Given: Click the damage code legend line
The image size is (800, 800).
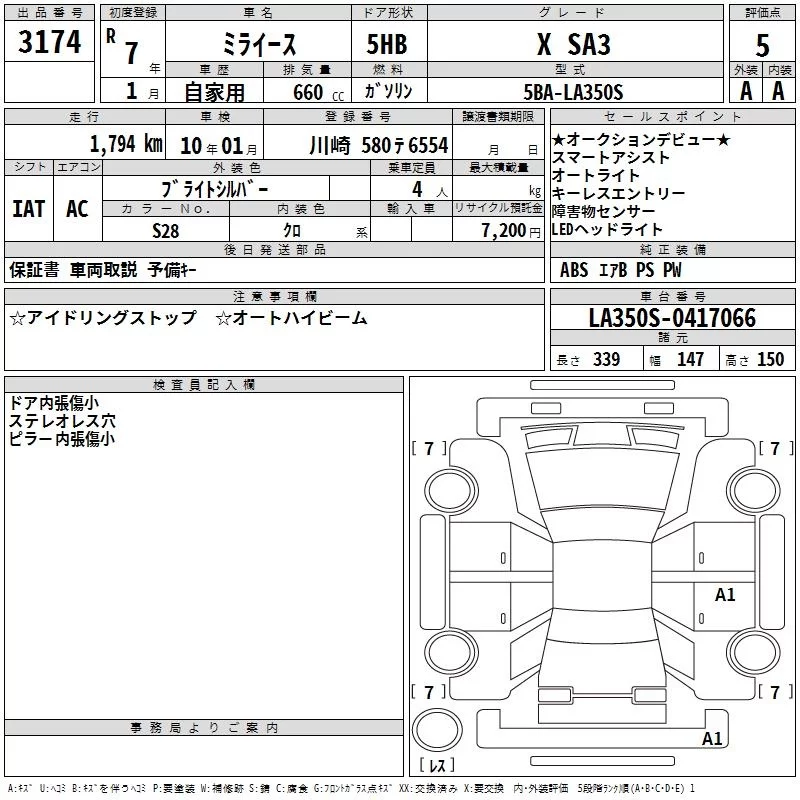Looking at the screenshot, I should (352, 789).
